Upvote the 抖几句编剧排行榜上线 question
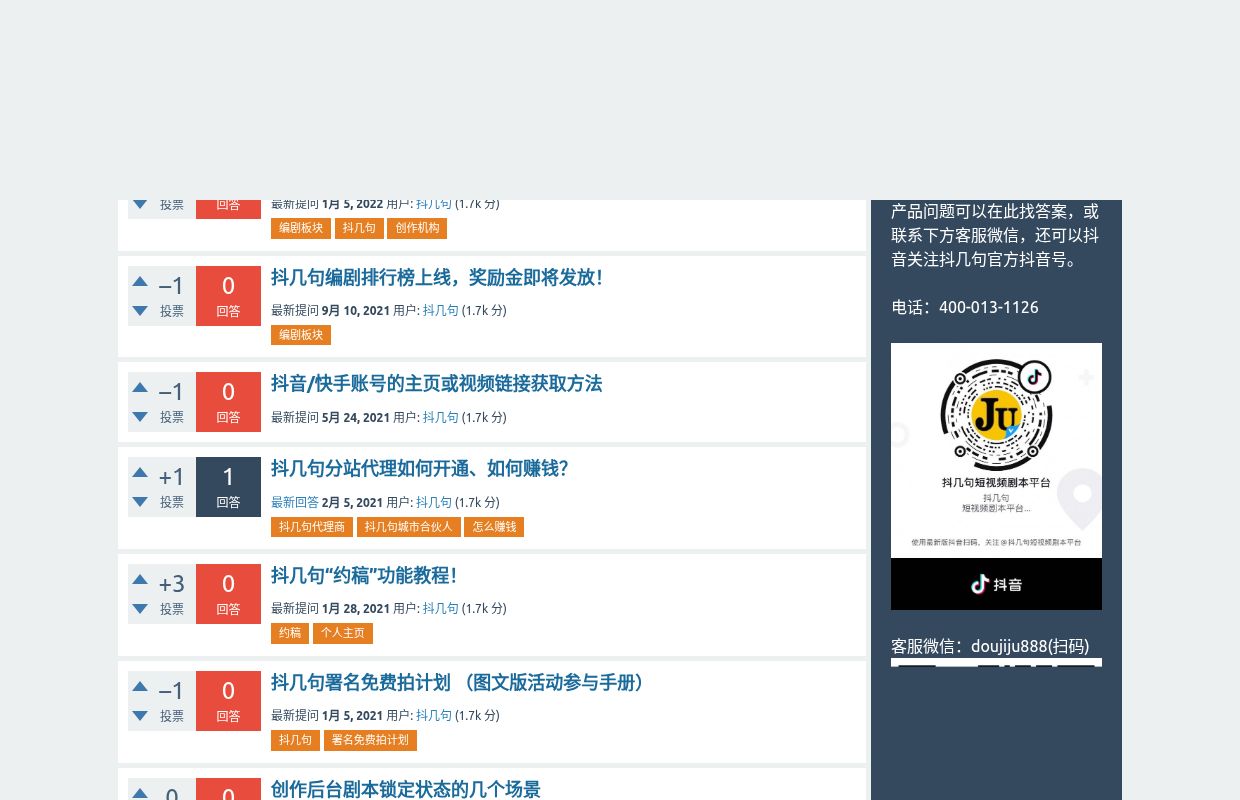Screen dimensions: 1240x800 (x=140, y=282)
